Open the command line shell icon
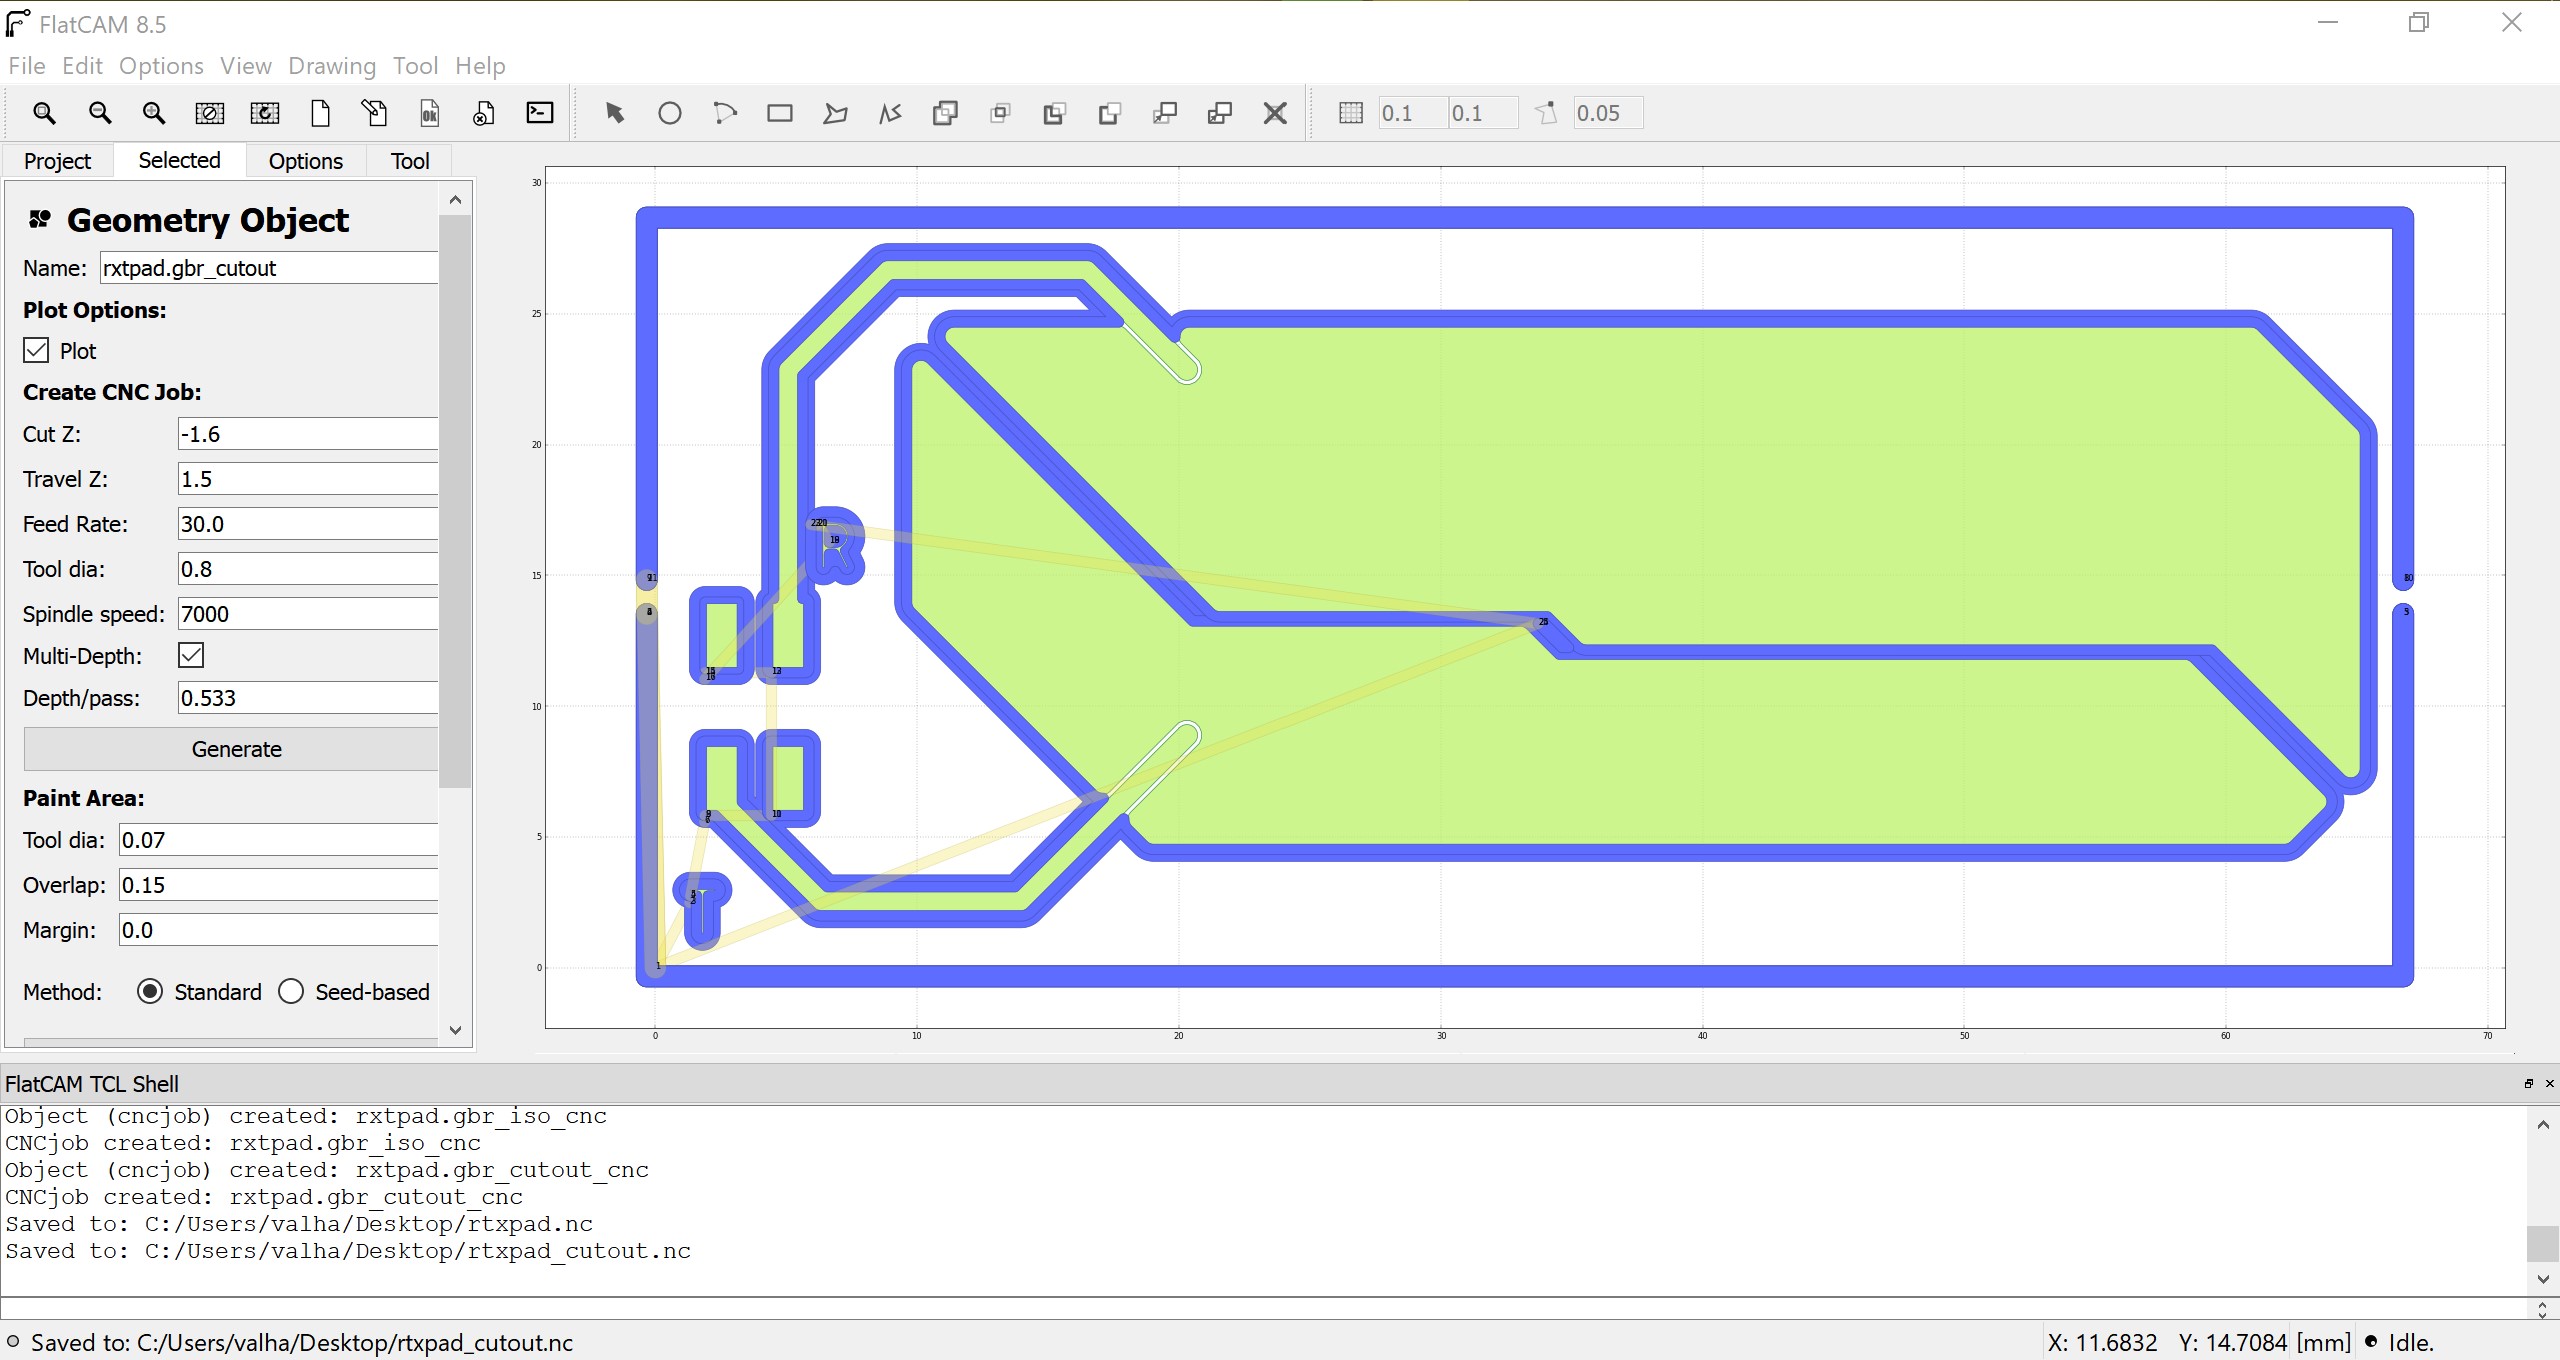Viewport: 2560px width, 1360px height. click(x=540, y=113)
